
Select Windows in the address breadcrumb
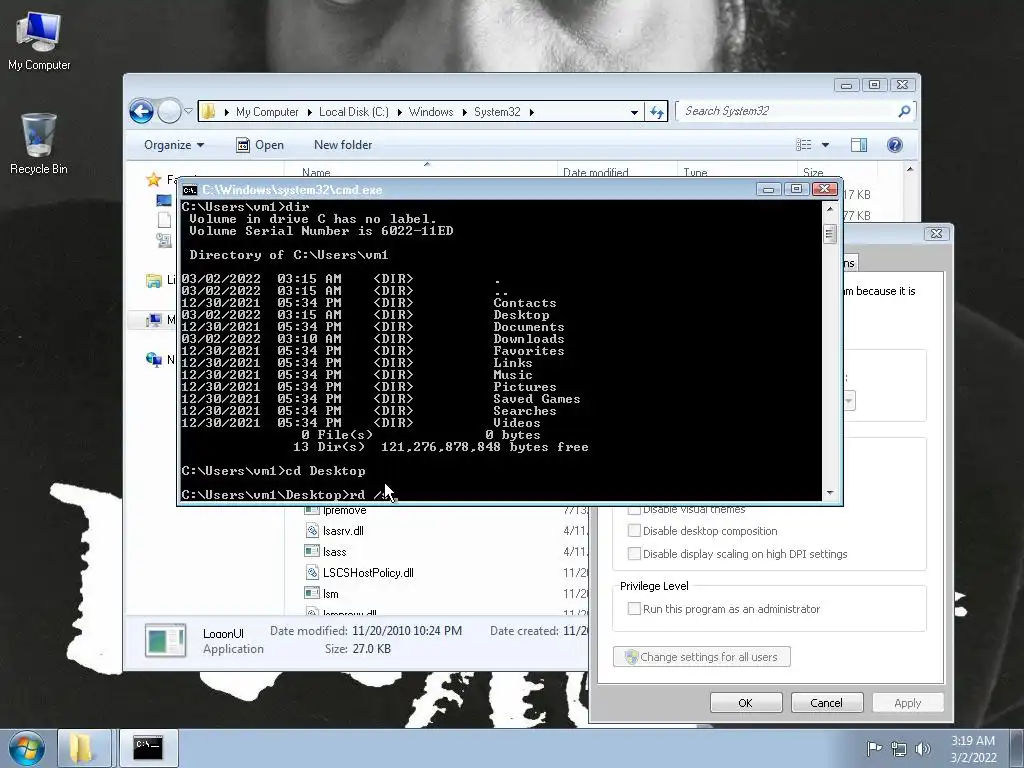coord(430,112)
